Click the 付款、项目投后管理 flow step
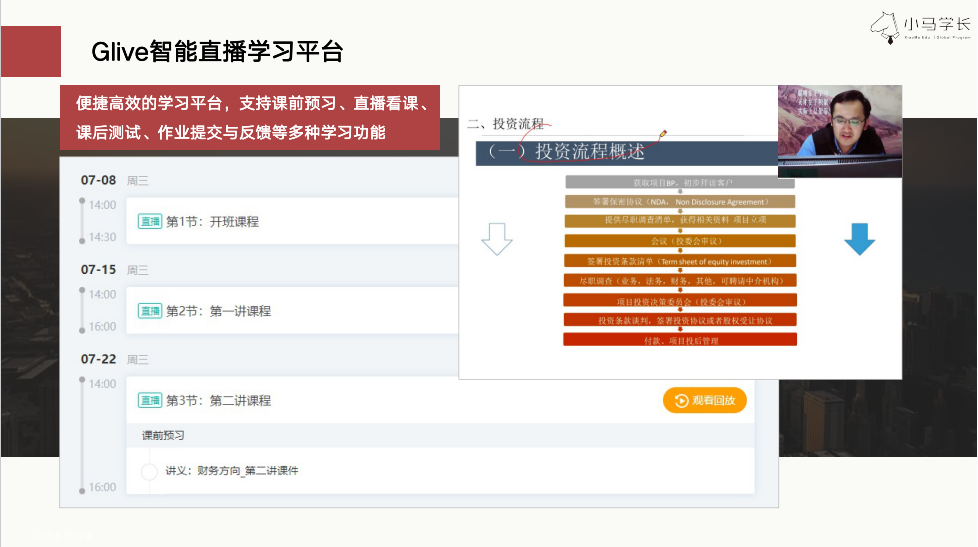 680,340
